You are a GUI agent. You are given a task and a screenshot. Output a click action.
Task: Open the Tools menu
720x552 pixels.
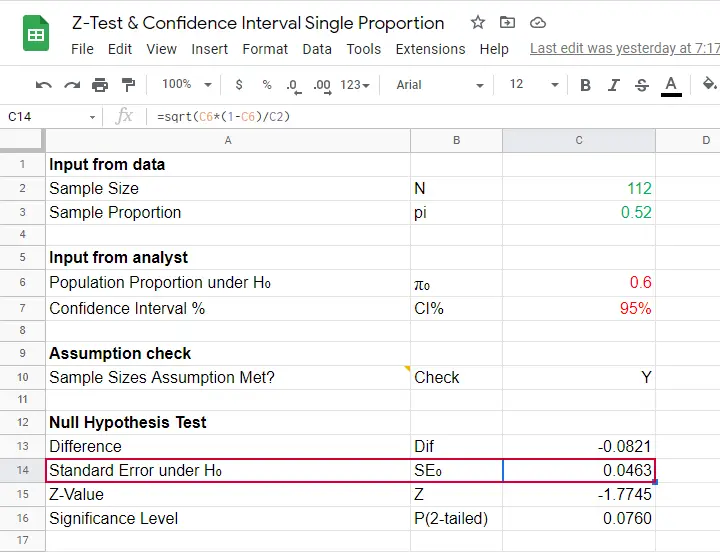pyautogui.click(x=364, y=49)
